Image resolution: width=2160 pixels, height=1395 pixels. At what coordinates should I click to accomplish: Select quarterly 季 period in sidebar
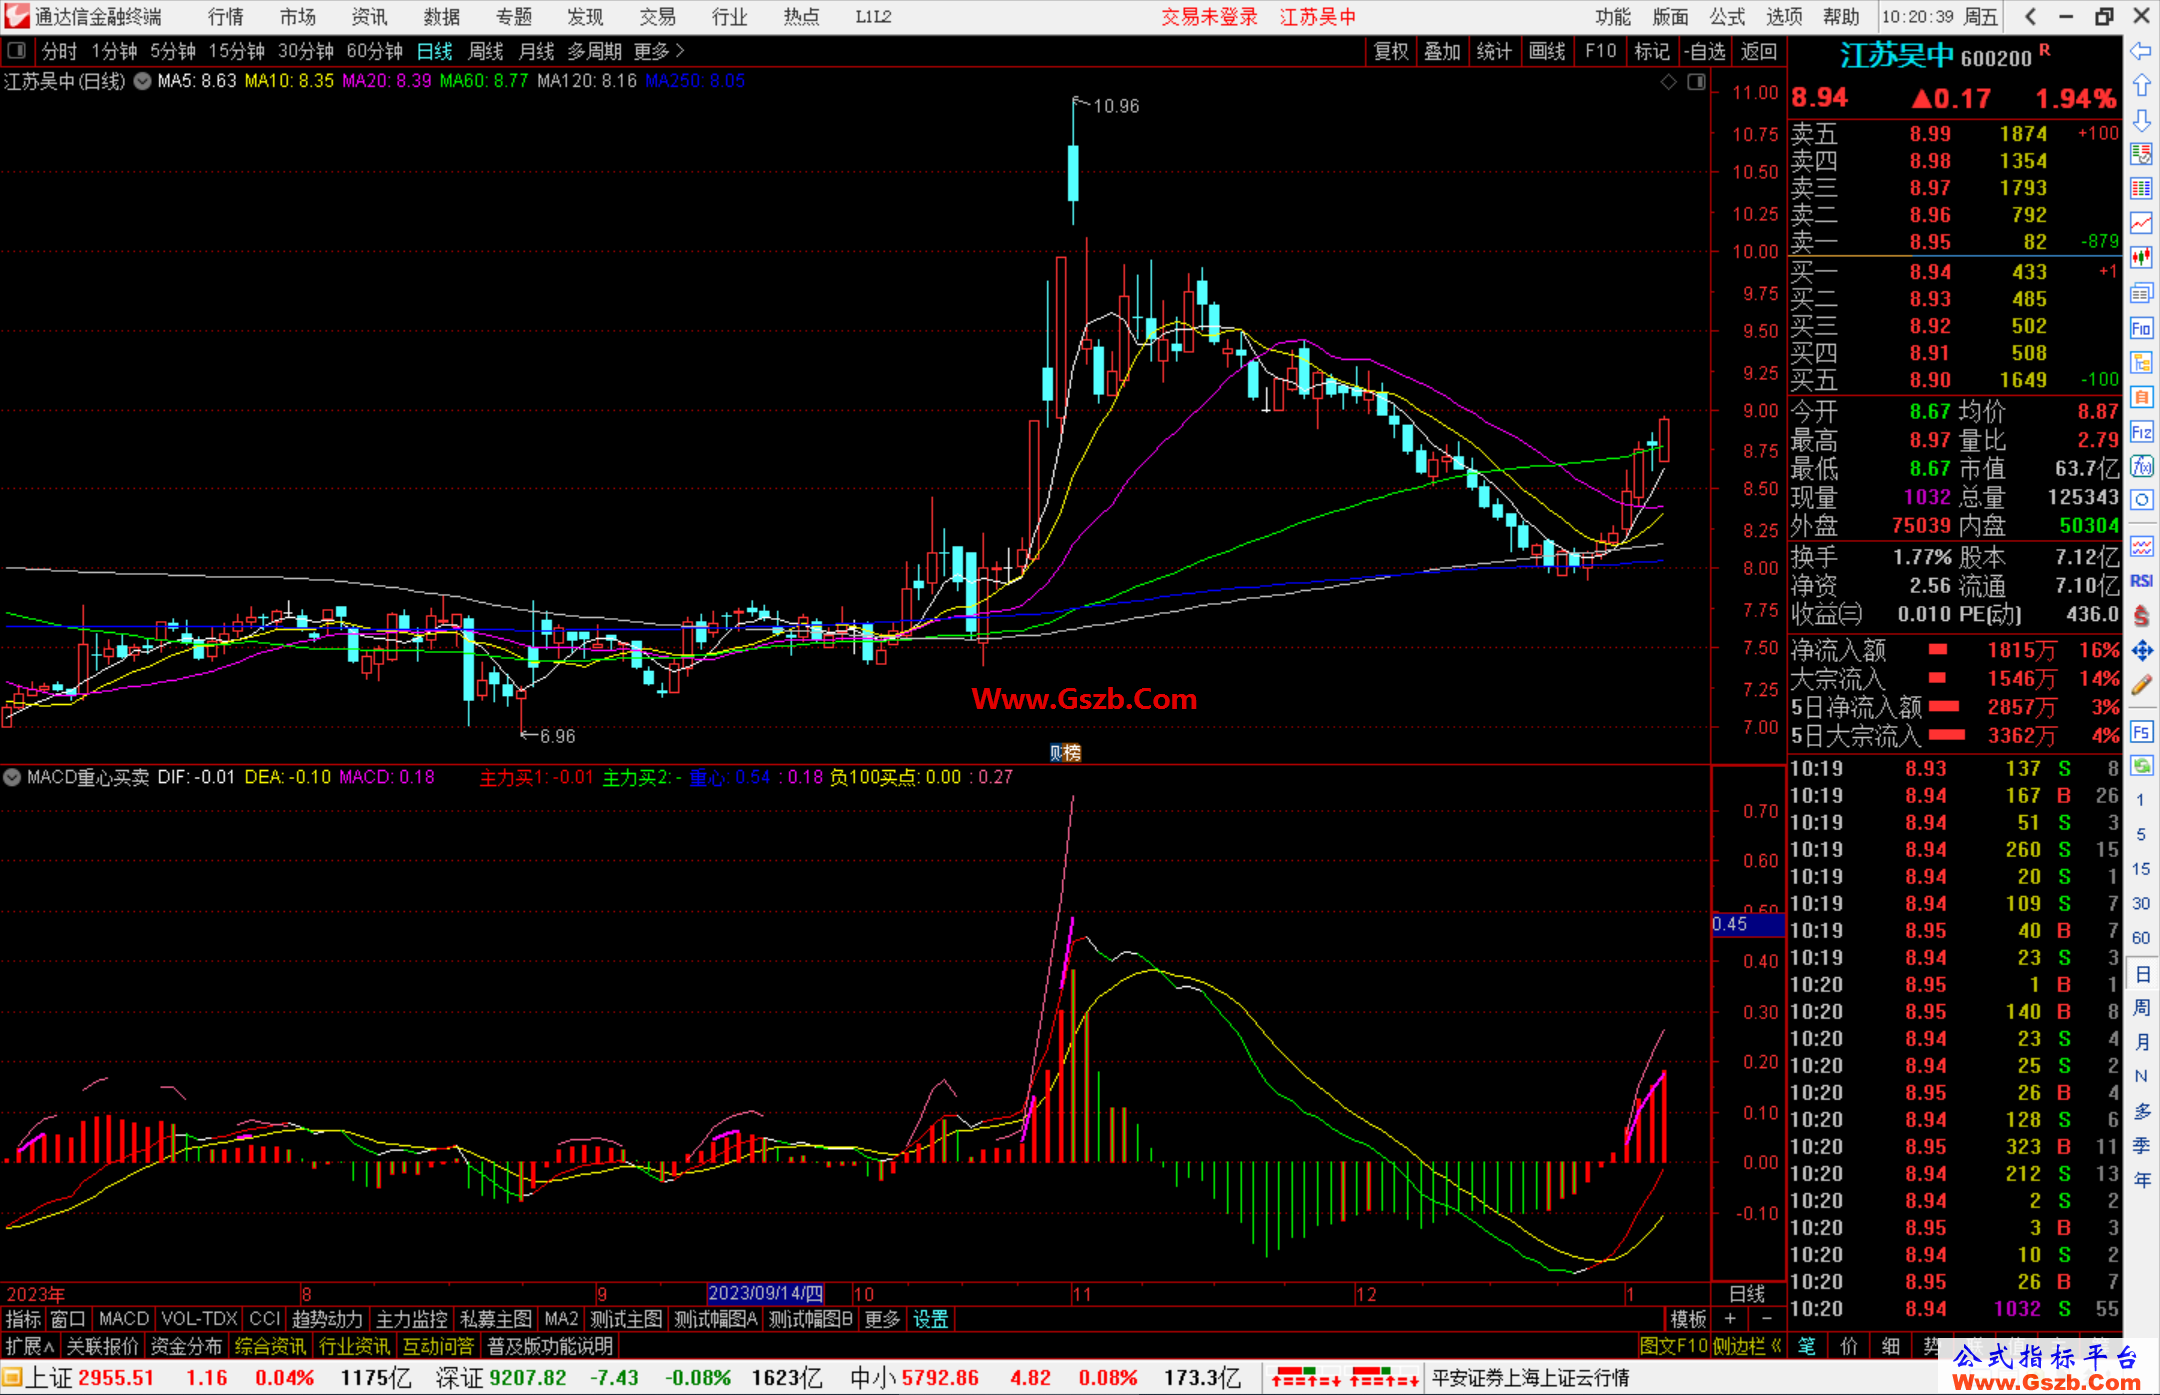click(2141, 1146)
